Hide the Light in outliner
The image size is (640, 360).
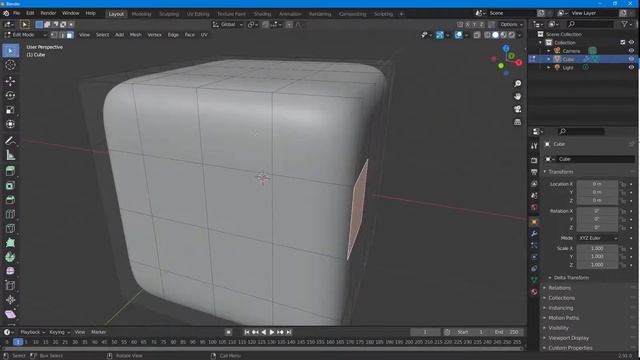click(631, 67)
